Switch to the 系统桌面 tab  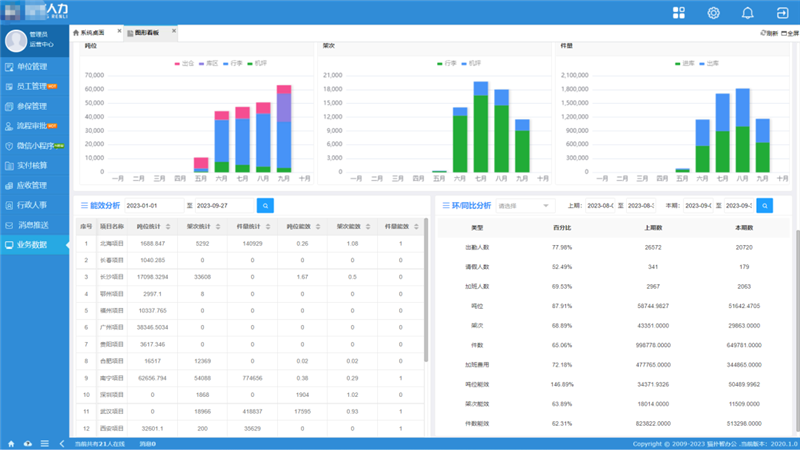click(x=96, y=33)
